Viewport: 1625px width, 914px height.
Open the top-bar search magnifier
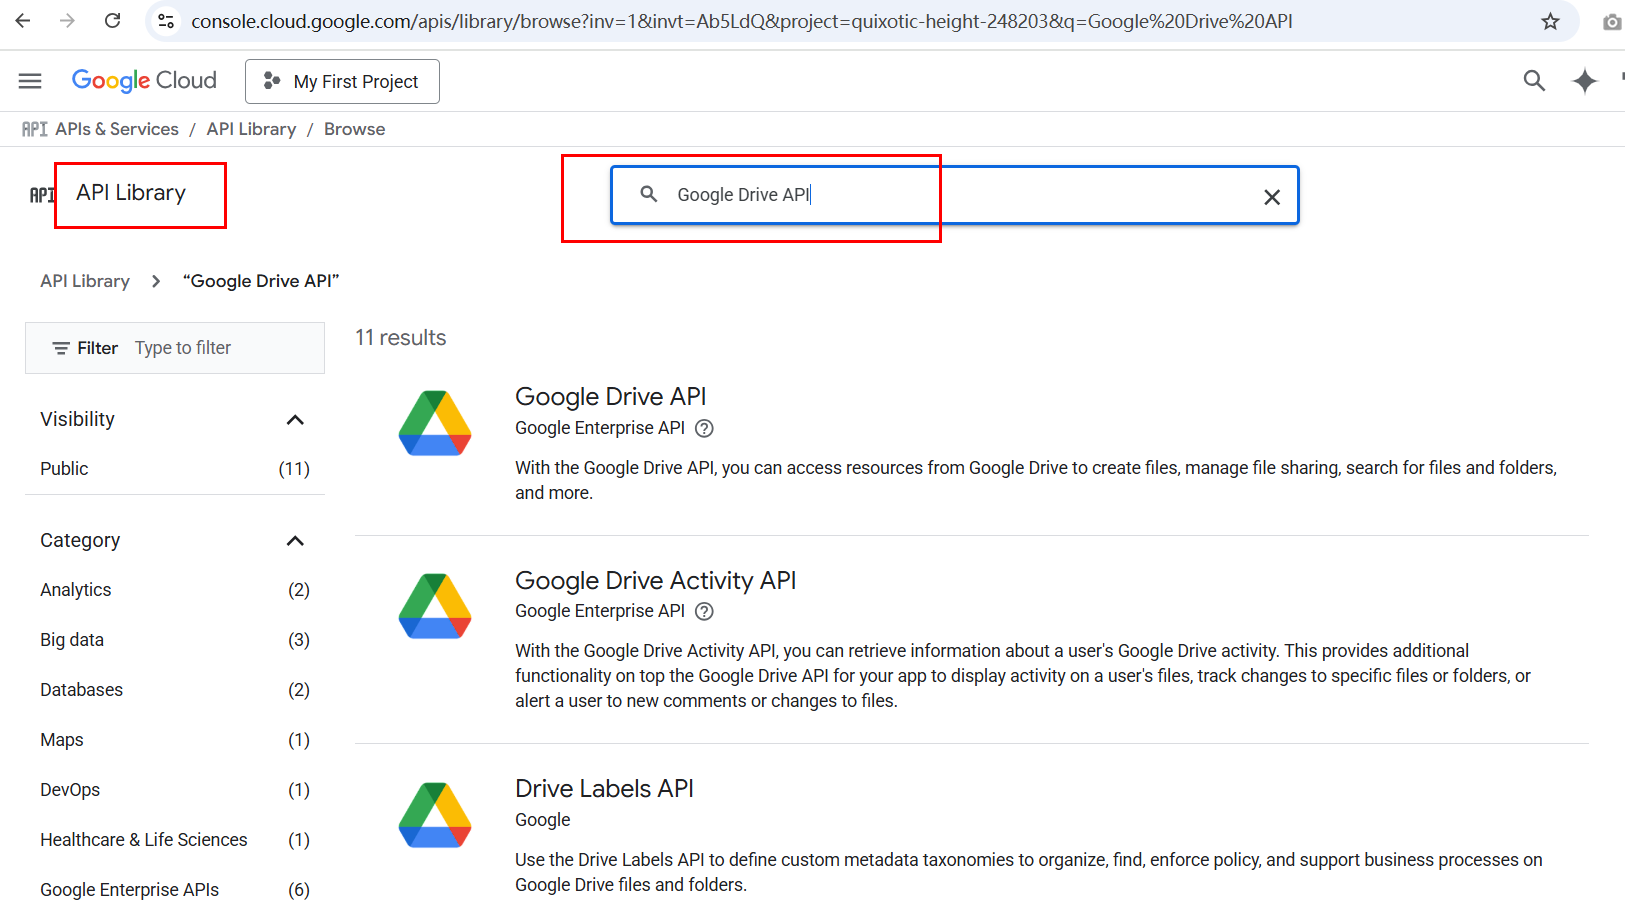(x=1534, y=81)
